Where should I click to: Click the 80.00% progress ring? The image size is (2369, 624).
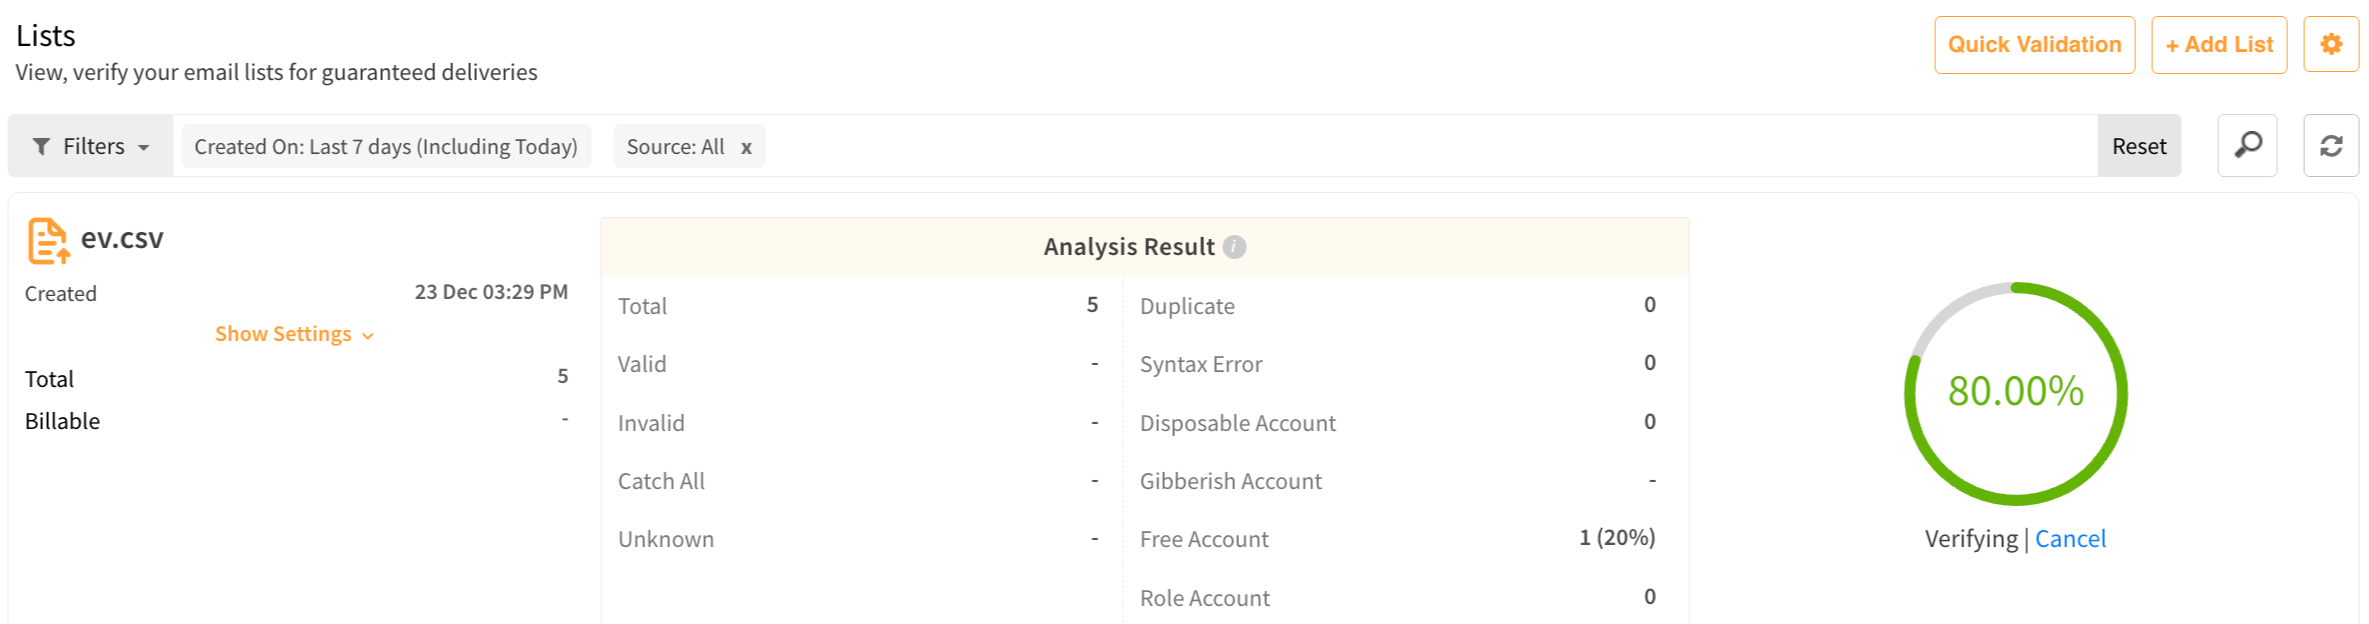[2016, 393]
